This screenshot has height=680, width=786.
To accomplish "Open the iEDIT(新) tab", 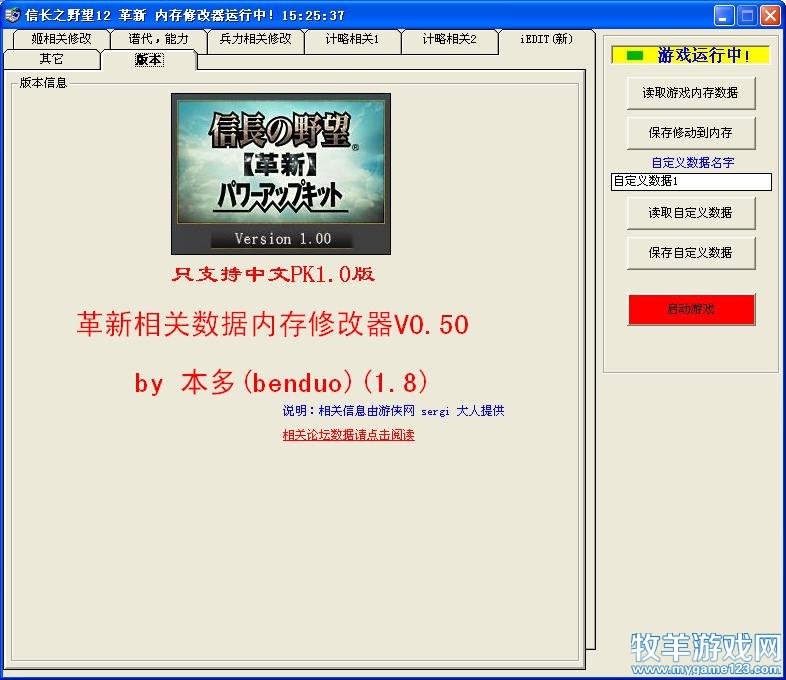I will [x=547, y=39].
